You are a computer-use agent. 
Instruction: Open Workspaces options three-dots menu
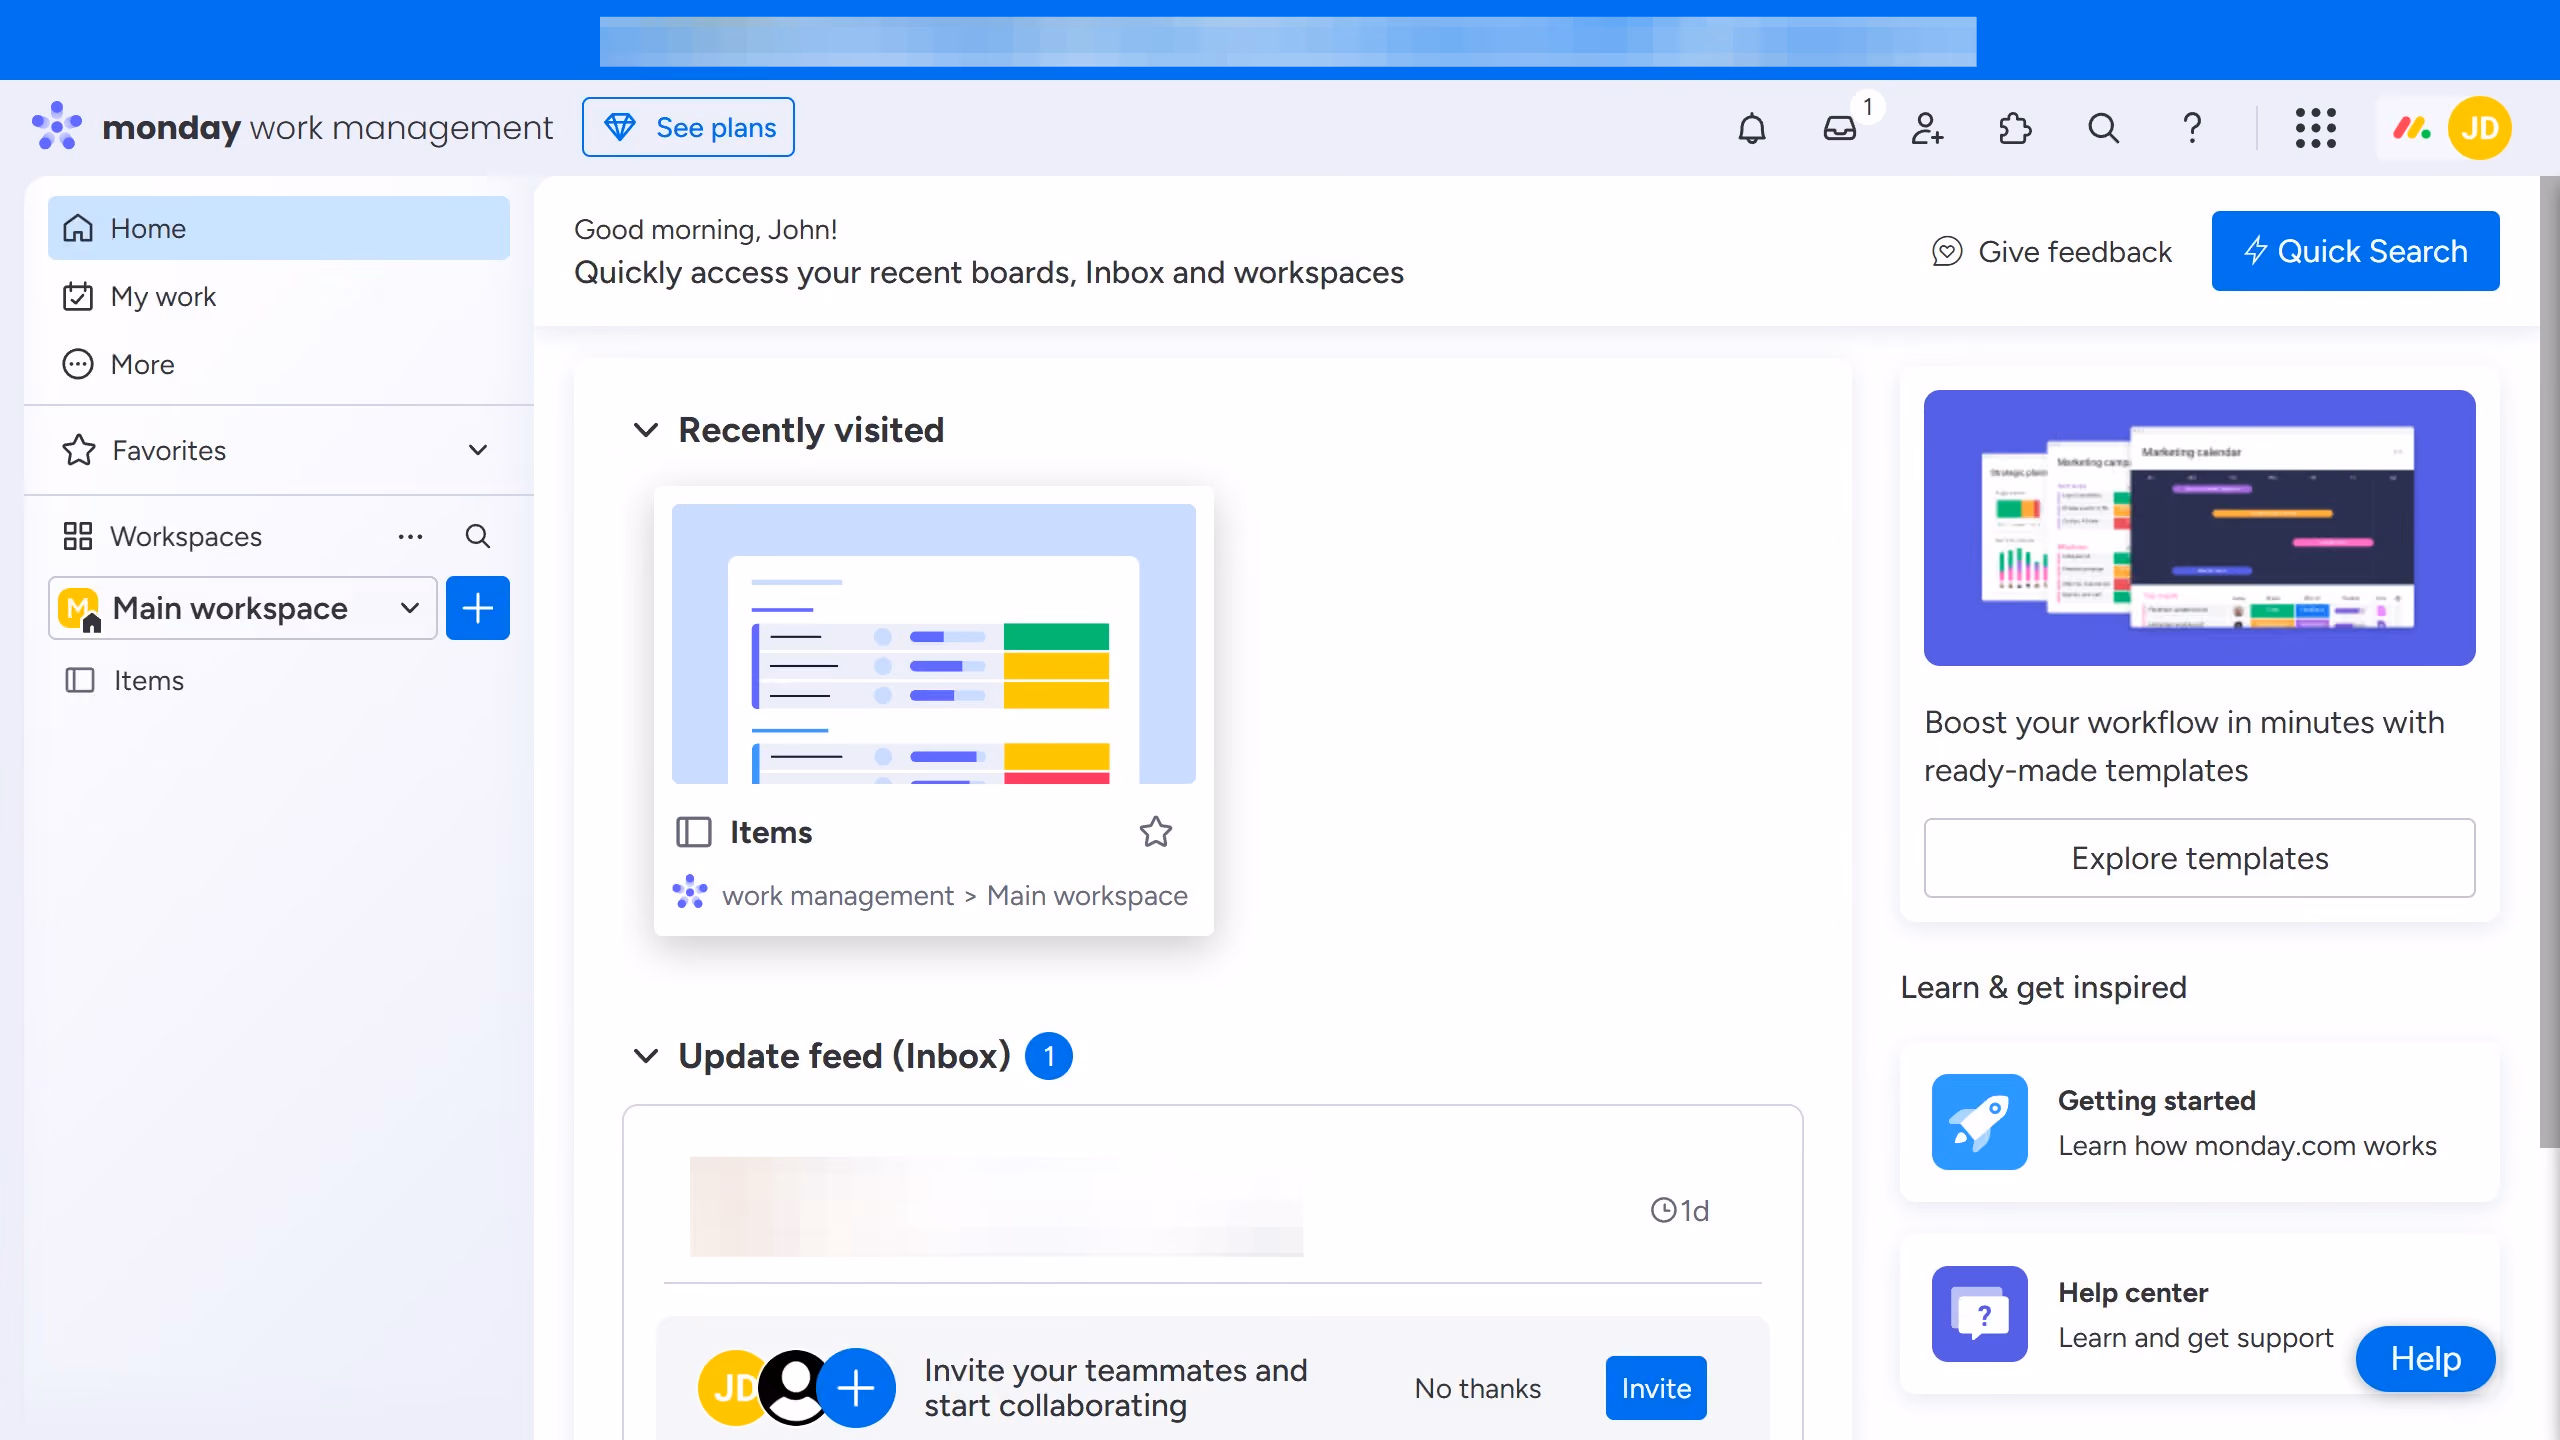point(410,536)
